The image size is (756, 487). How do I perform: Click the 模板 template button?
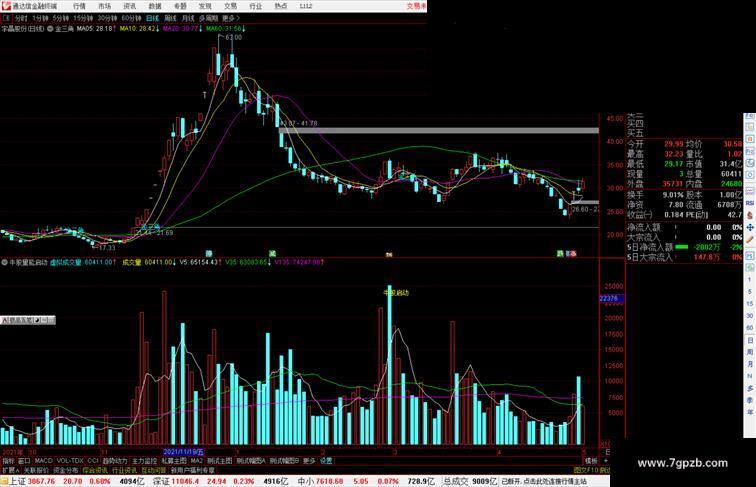click(591, 461)
